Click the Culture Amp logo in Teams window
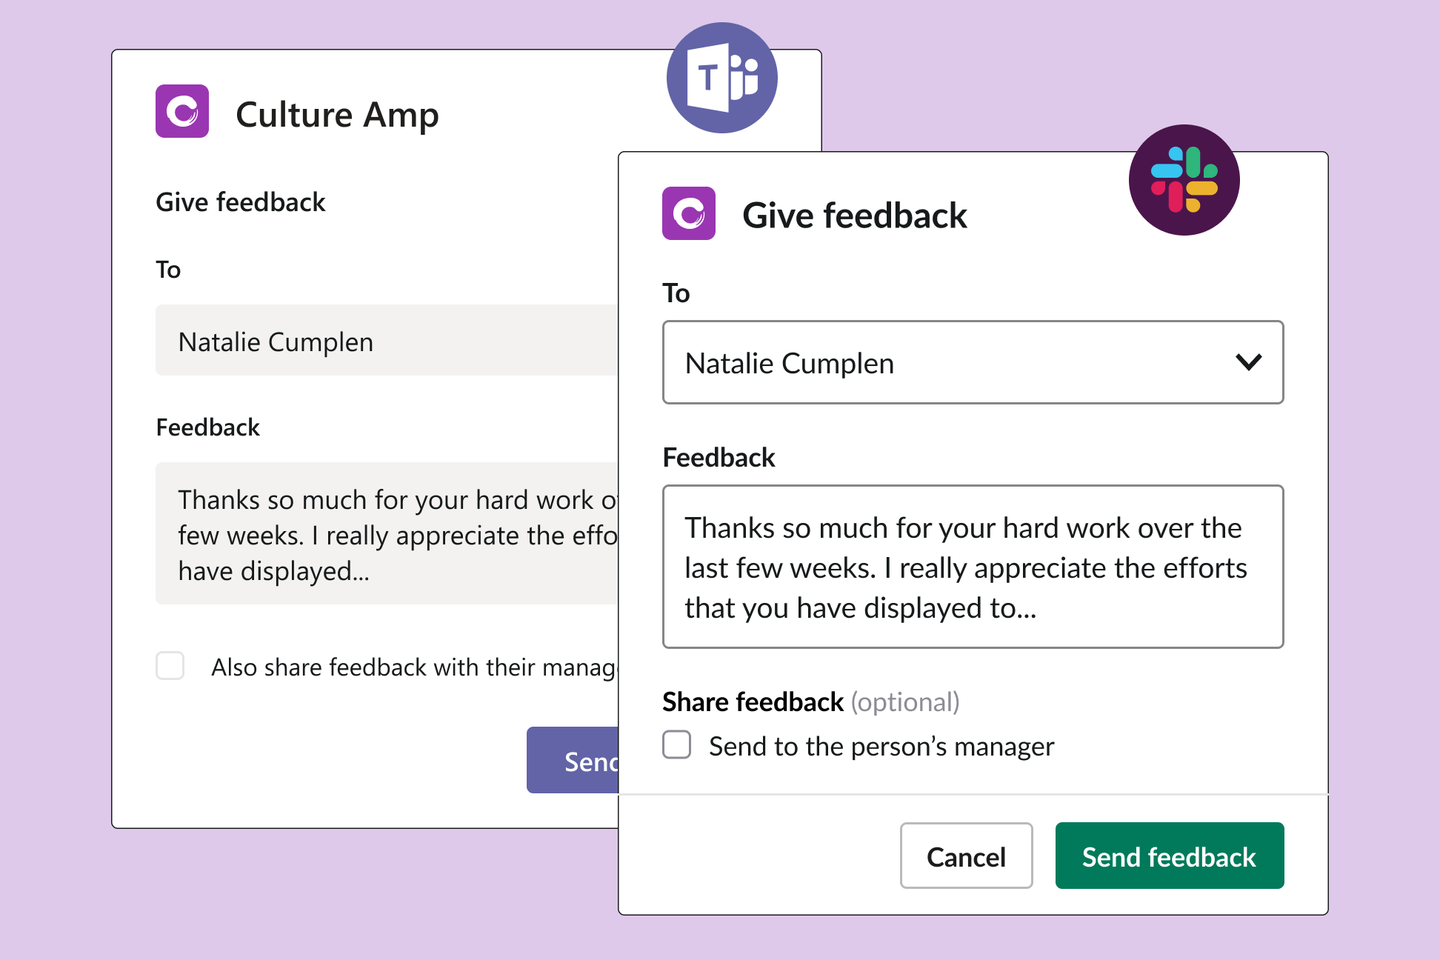 (x=182, y=111)
